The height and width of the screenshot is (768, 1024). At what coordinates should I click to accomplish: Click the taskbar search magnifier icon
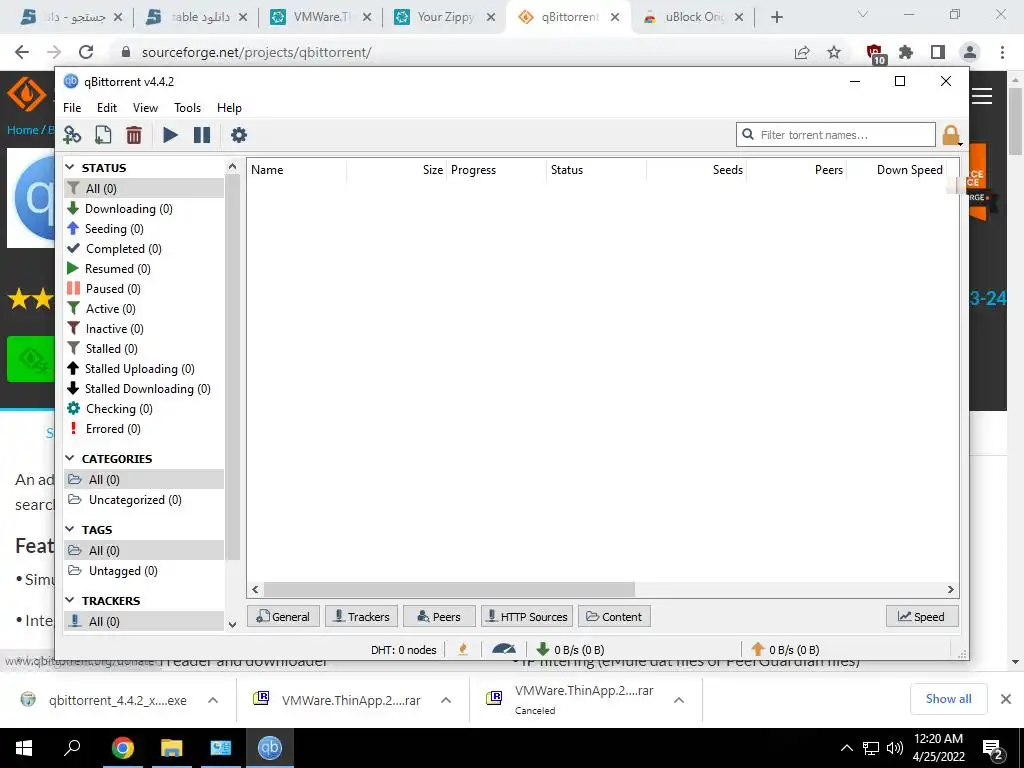[x=72, y=748]
